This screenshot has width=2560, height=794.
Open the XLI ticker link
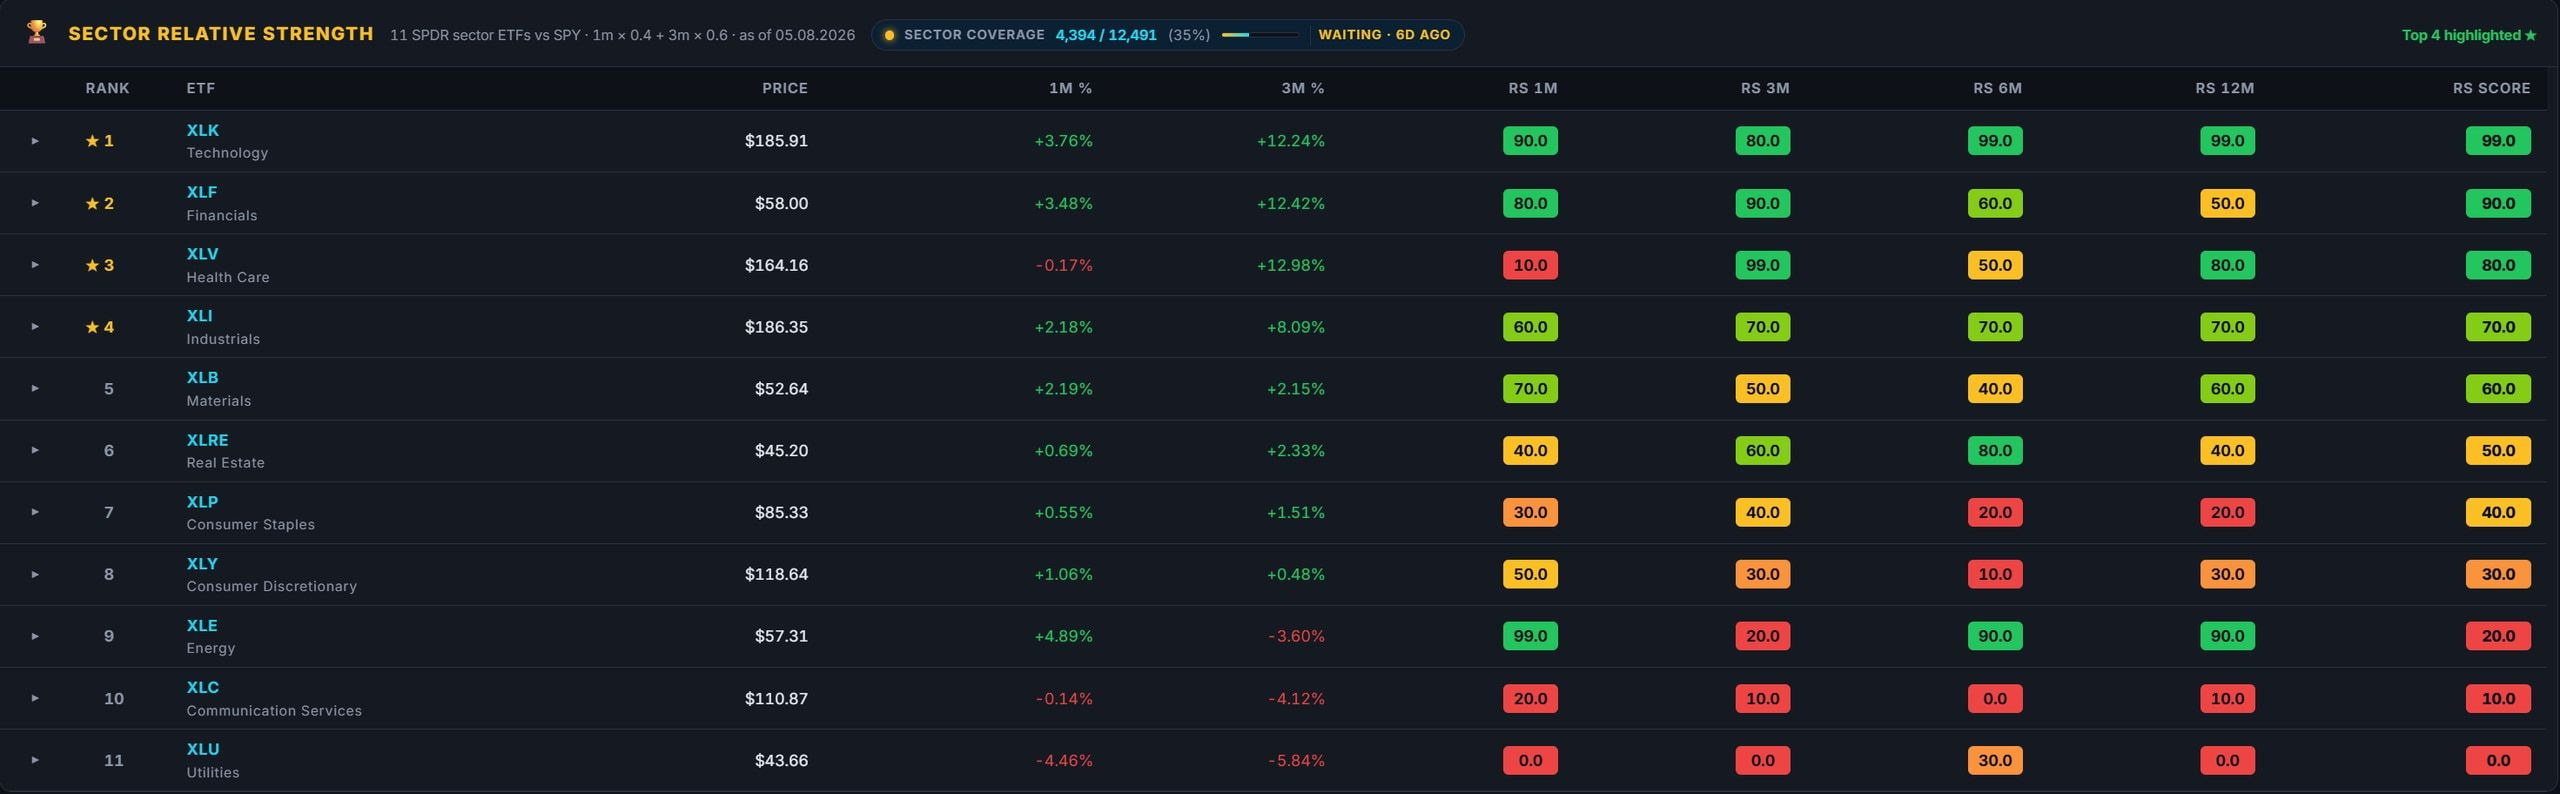(x=199, y=316)
